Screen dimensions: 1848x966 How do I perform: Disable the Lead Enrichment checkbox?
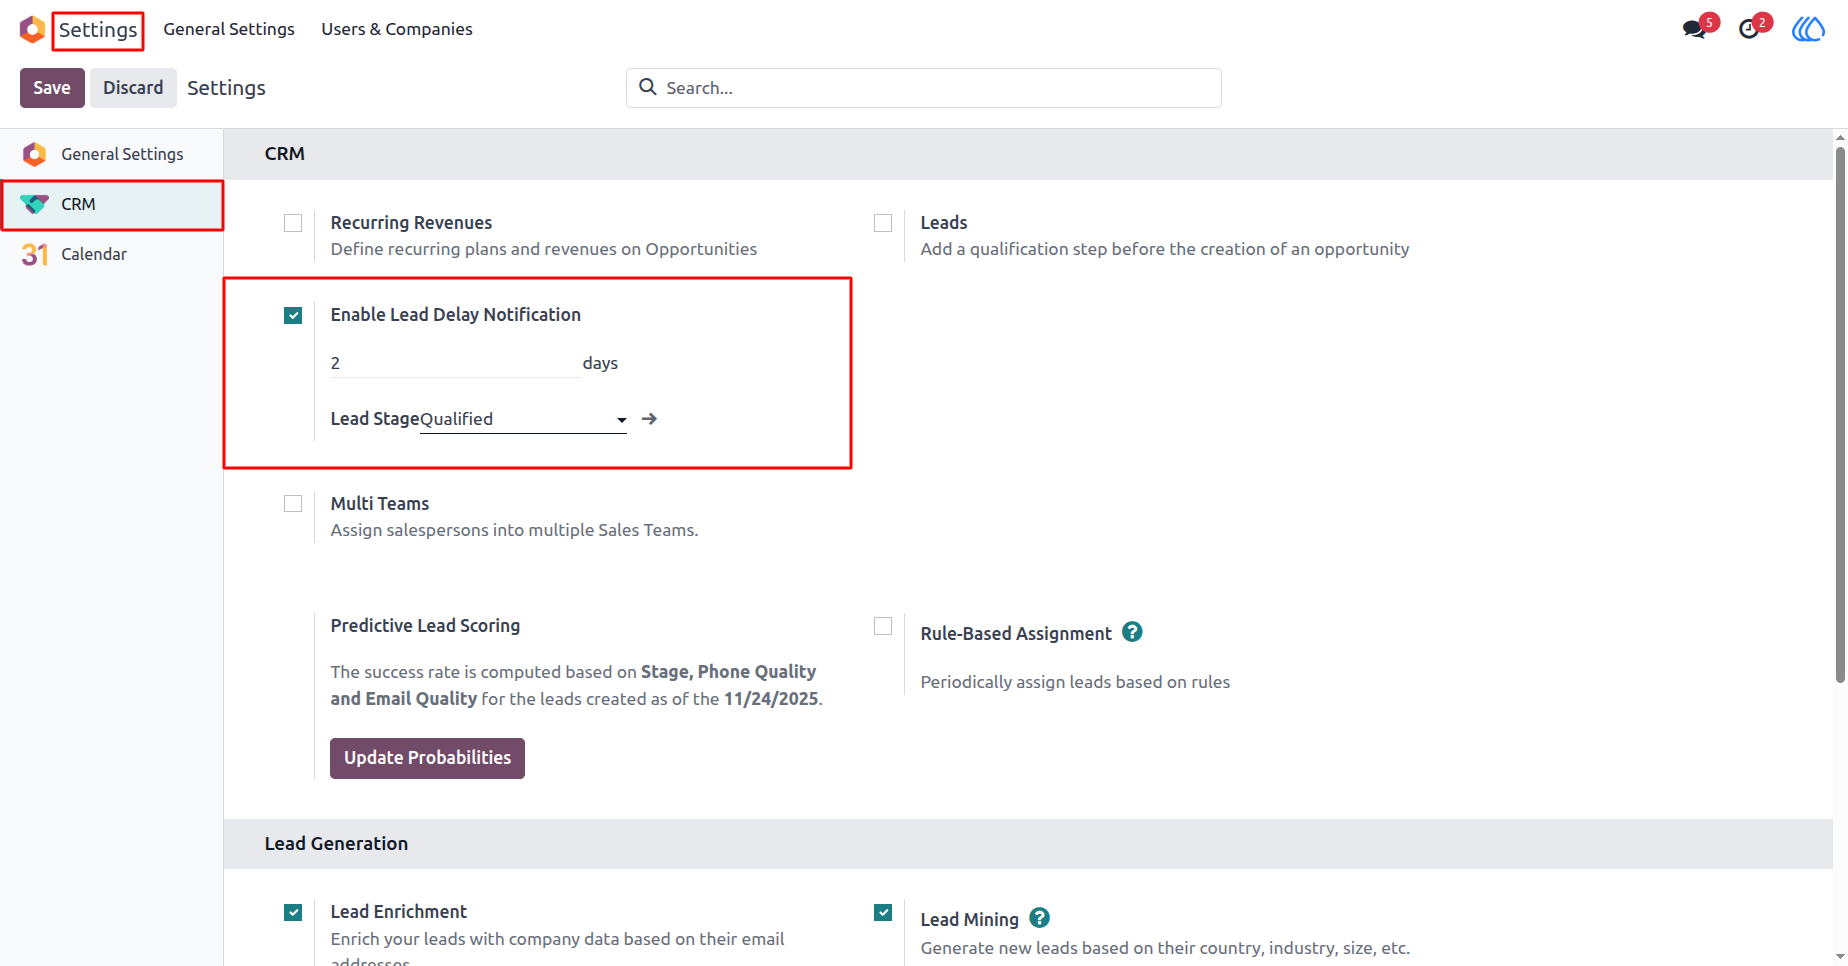tap(293, 912)
